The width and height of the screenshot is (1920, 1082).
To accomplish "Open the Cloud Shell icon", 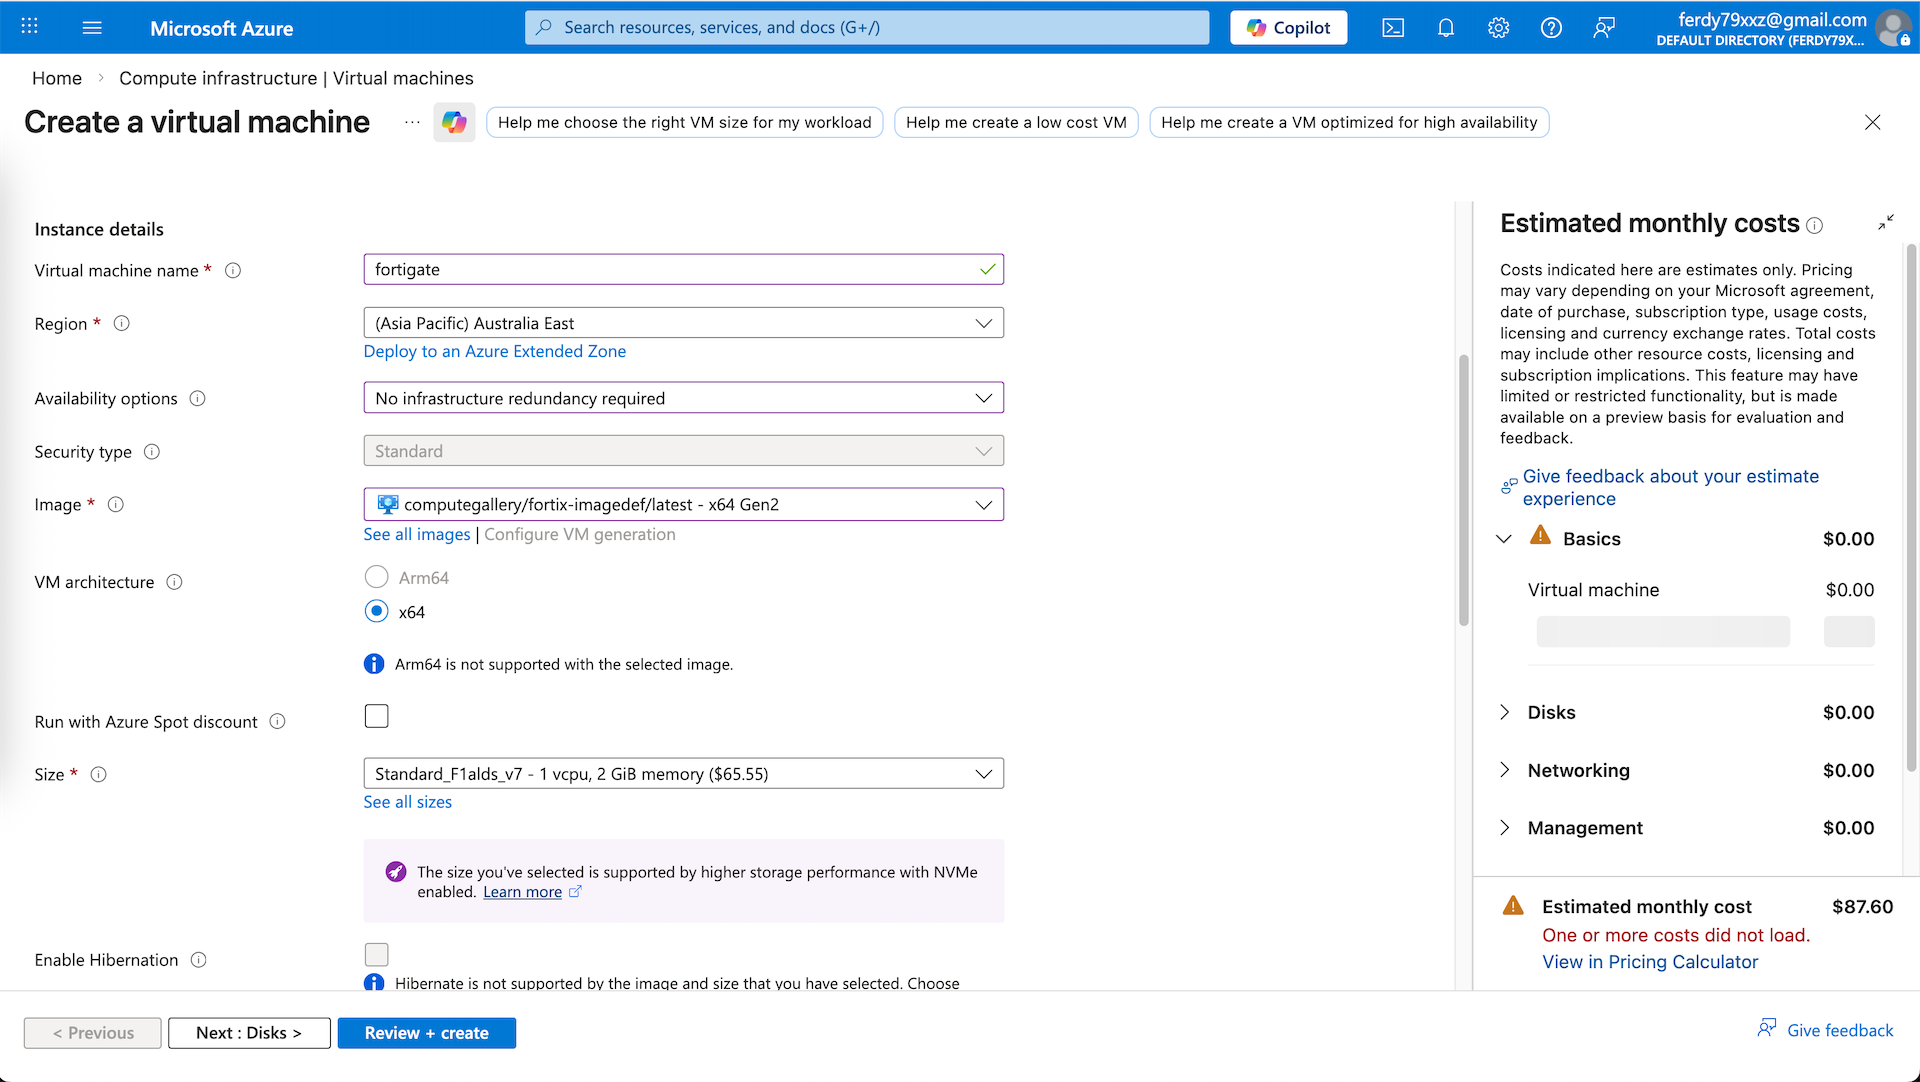I will coord(1393,28).
